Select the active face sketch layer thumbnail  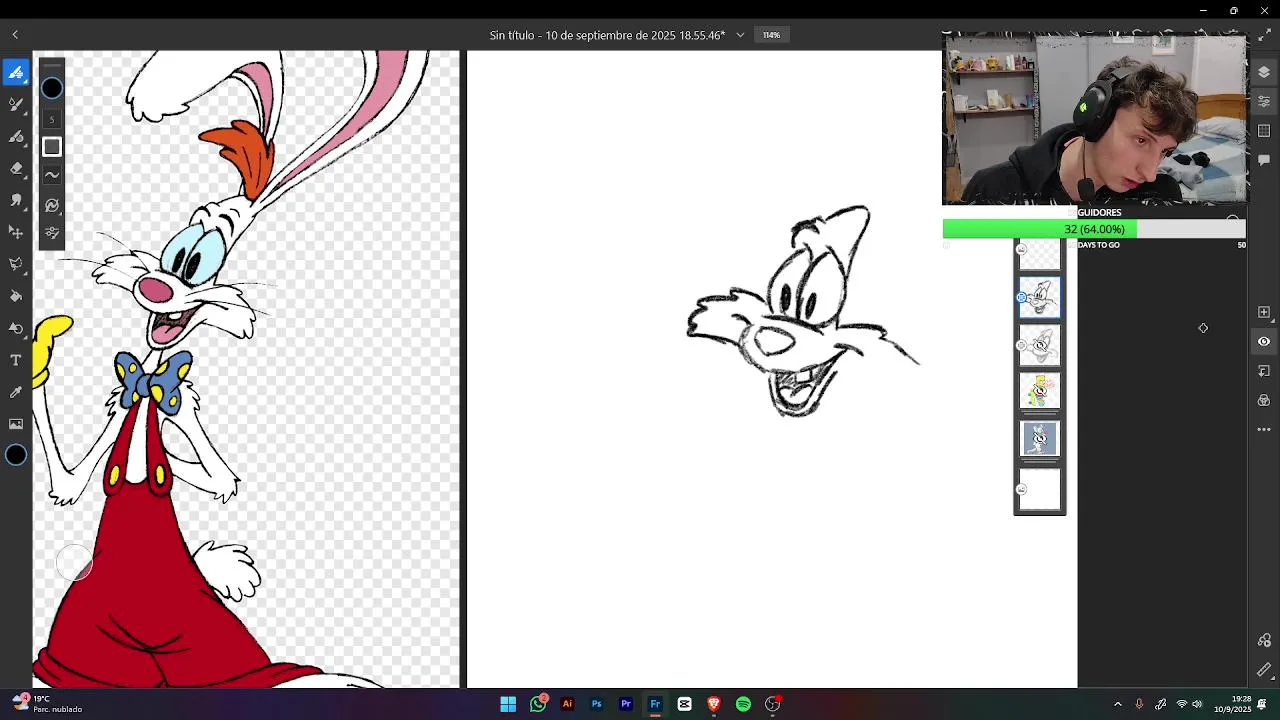[1039, 298]
